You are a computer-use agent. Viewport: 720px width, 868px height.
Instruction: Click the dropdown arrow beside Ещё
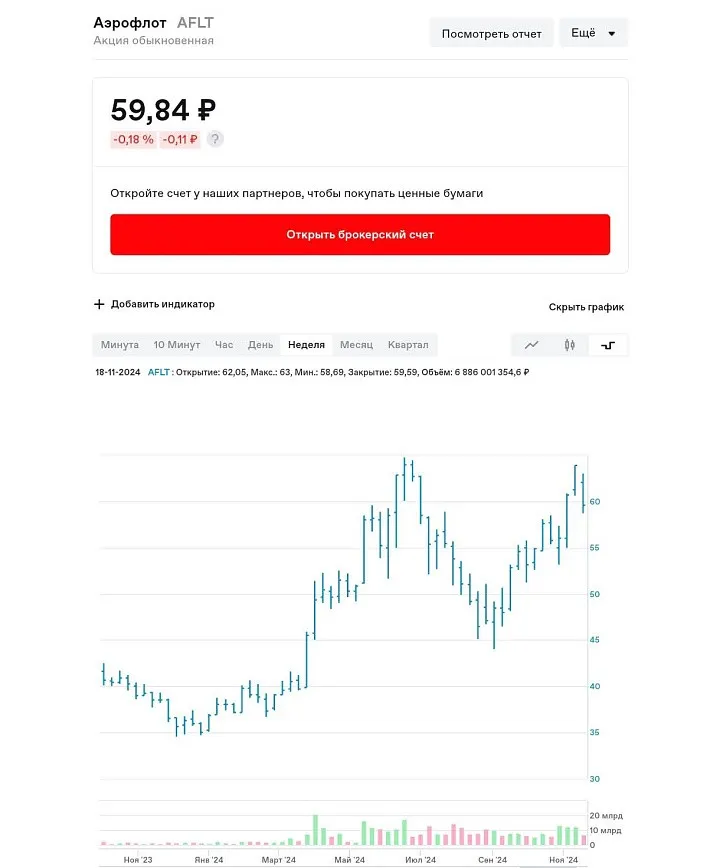coord(612,34)
